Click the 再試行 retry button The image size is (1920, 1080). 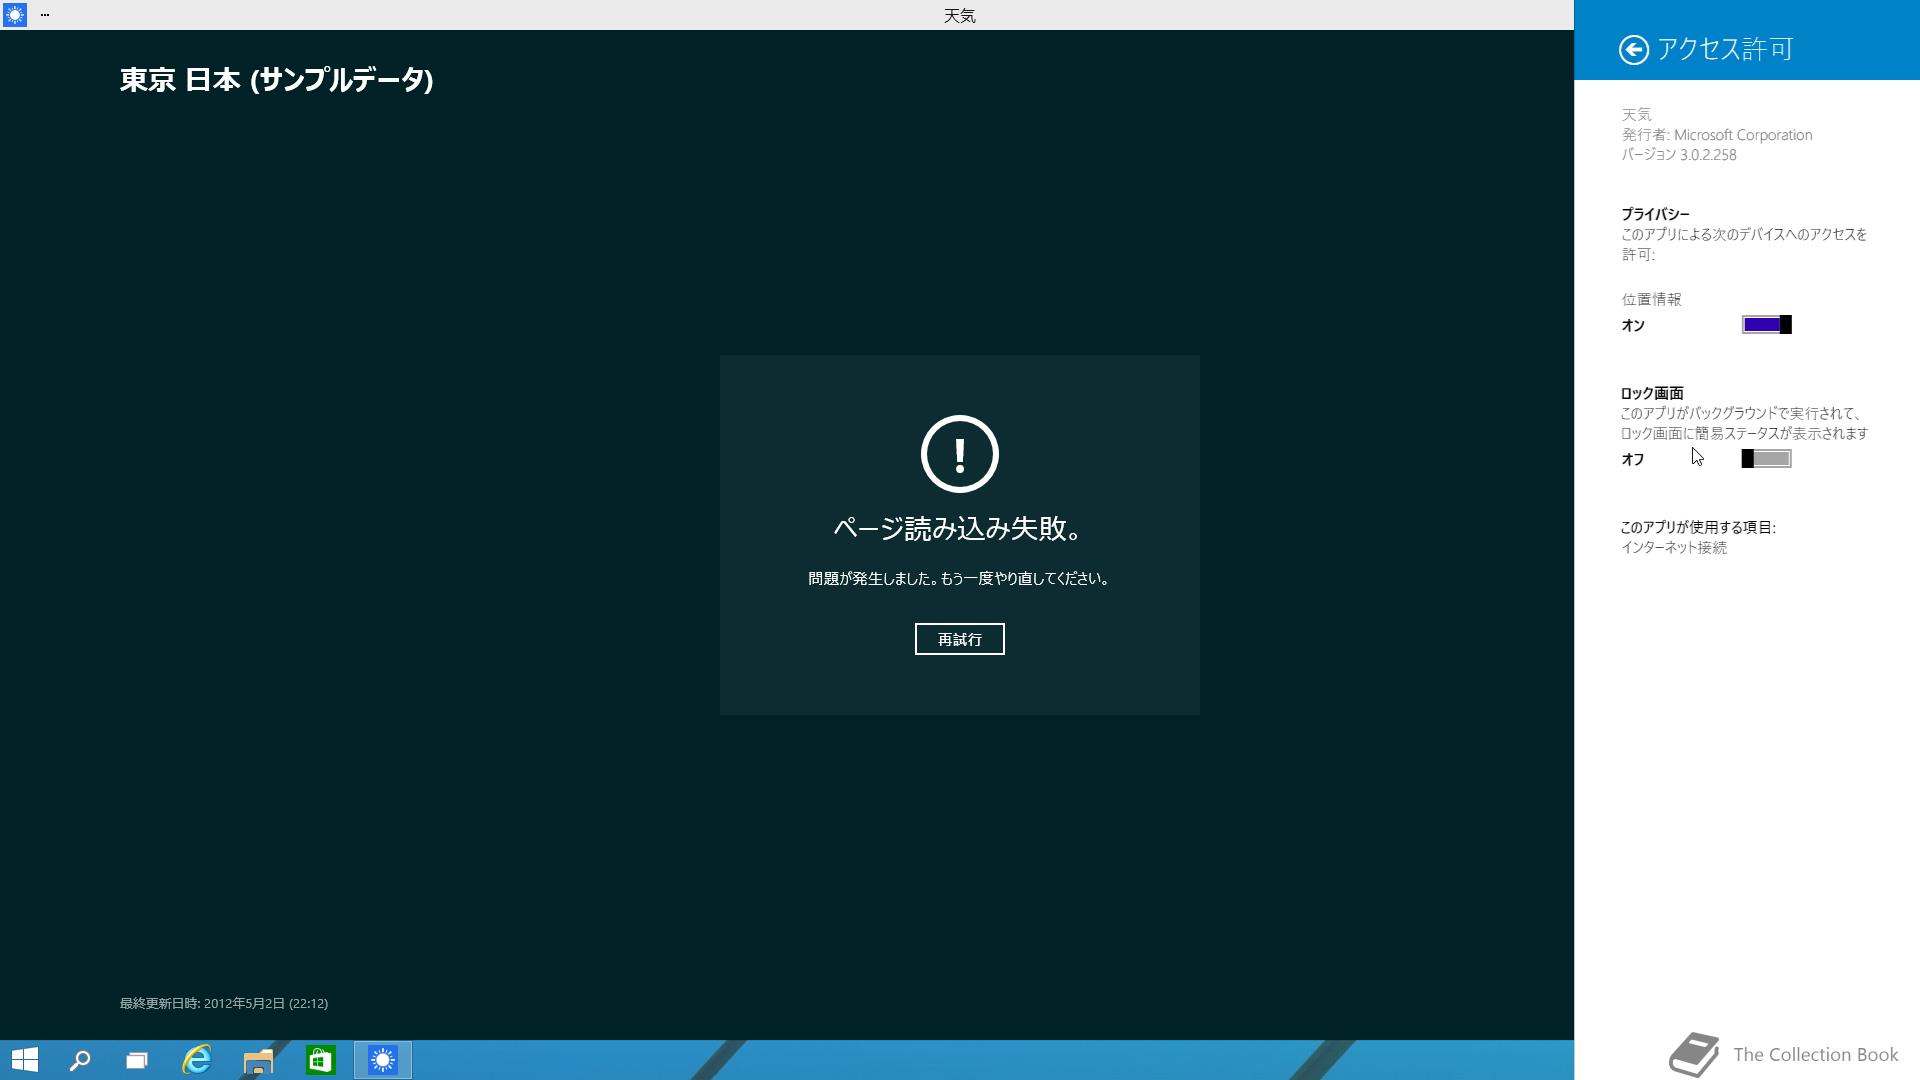point(959,639)
